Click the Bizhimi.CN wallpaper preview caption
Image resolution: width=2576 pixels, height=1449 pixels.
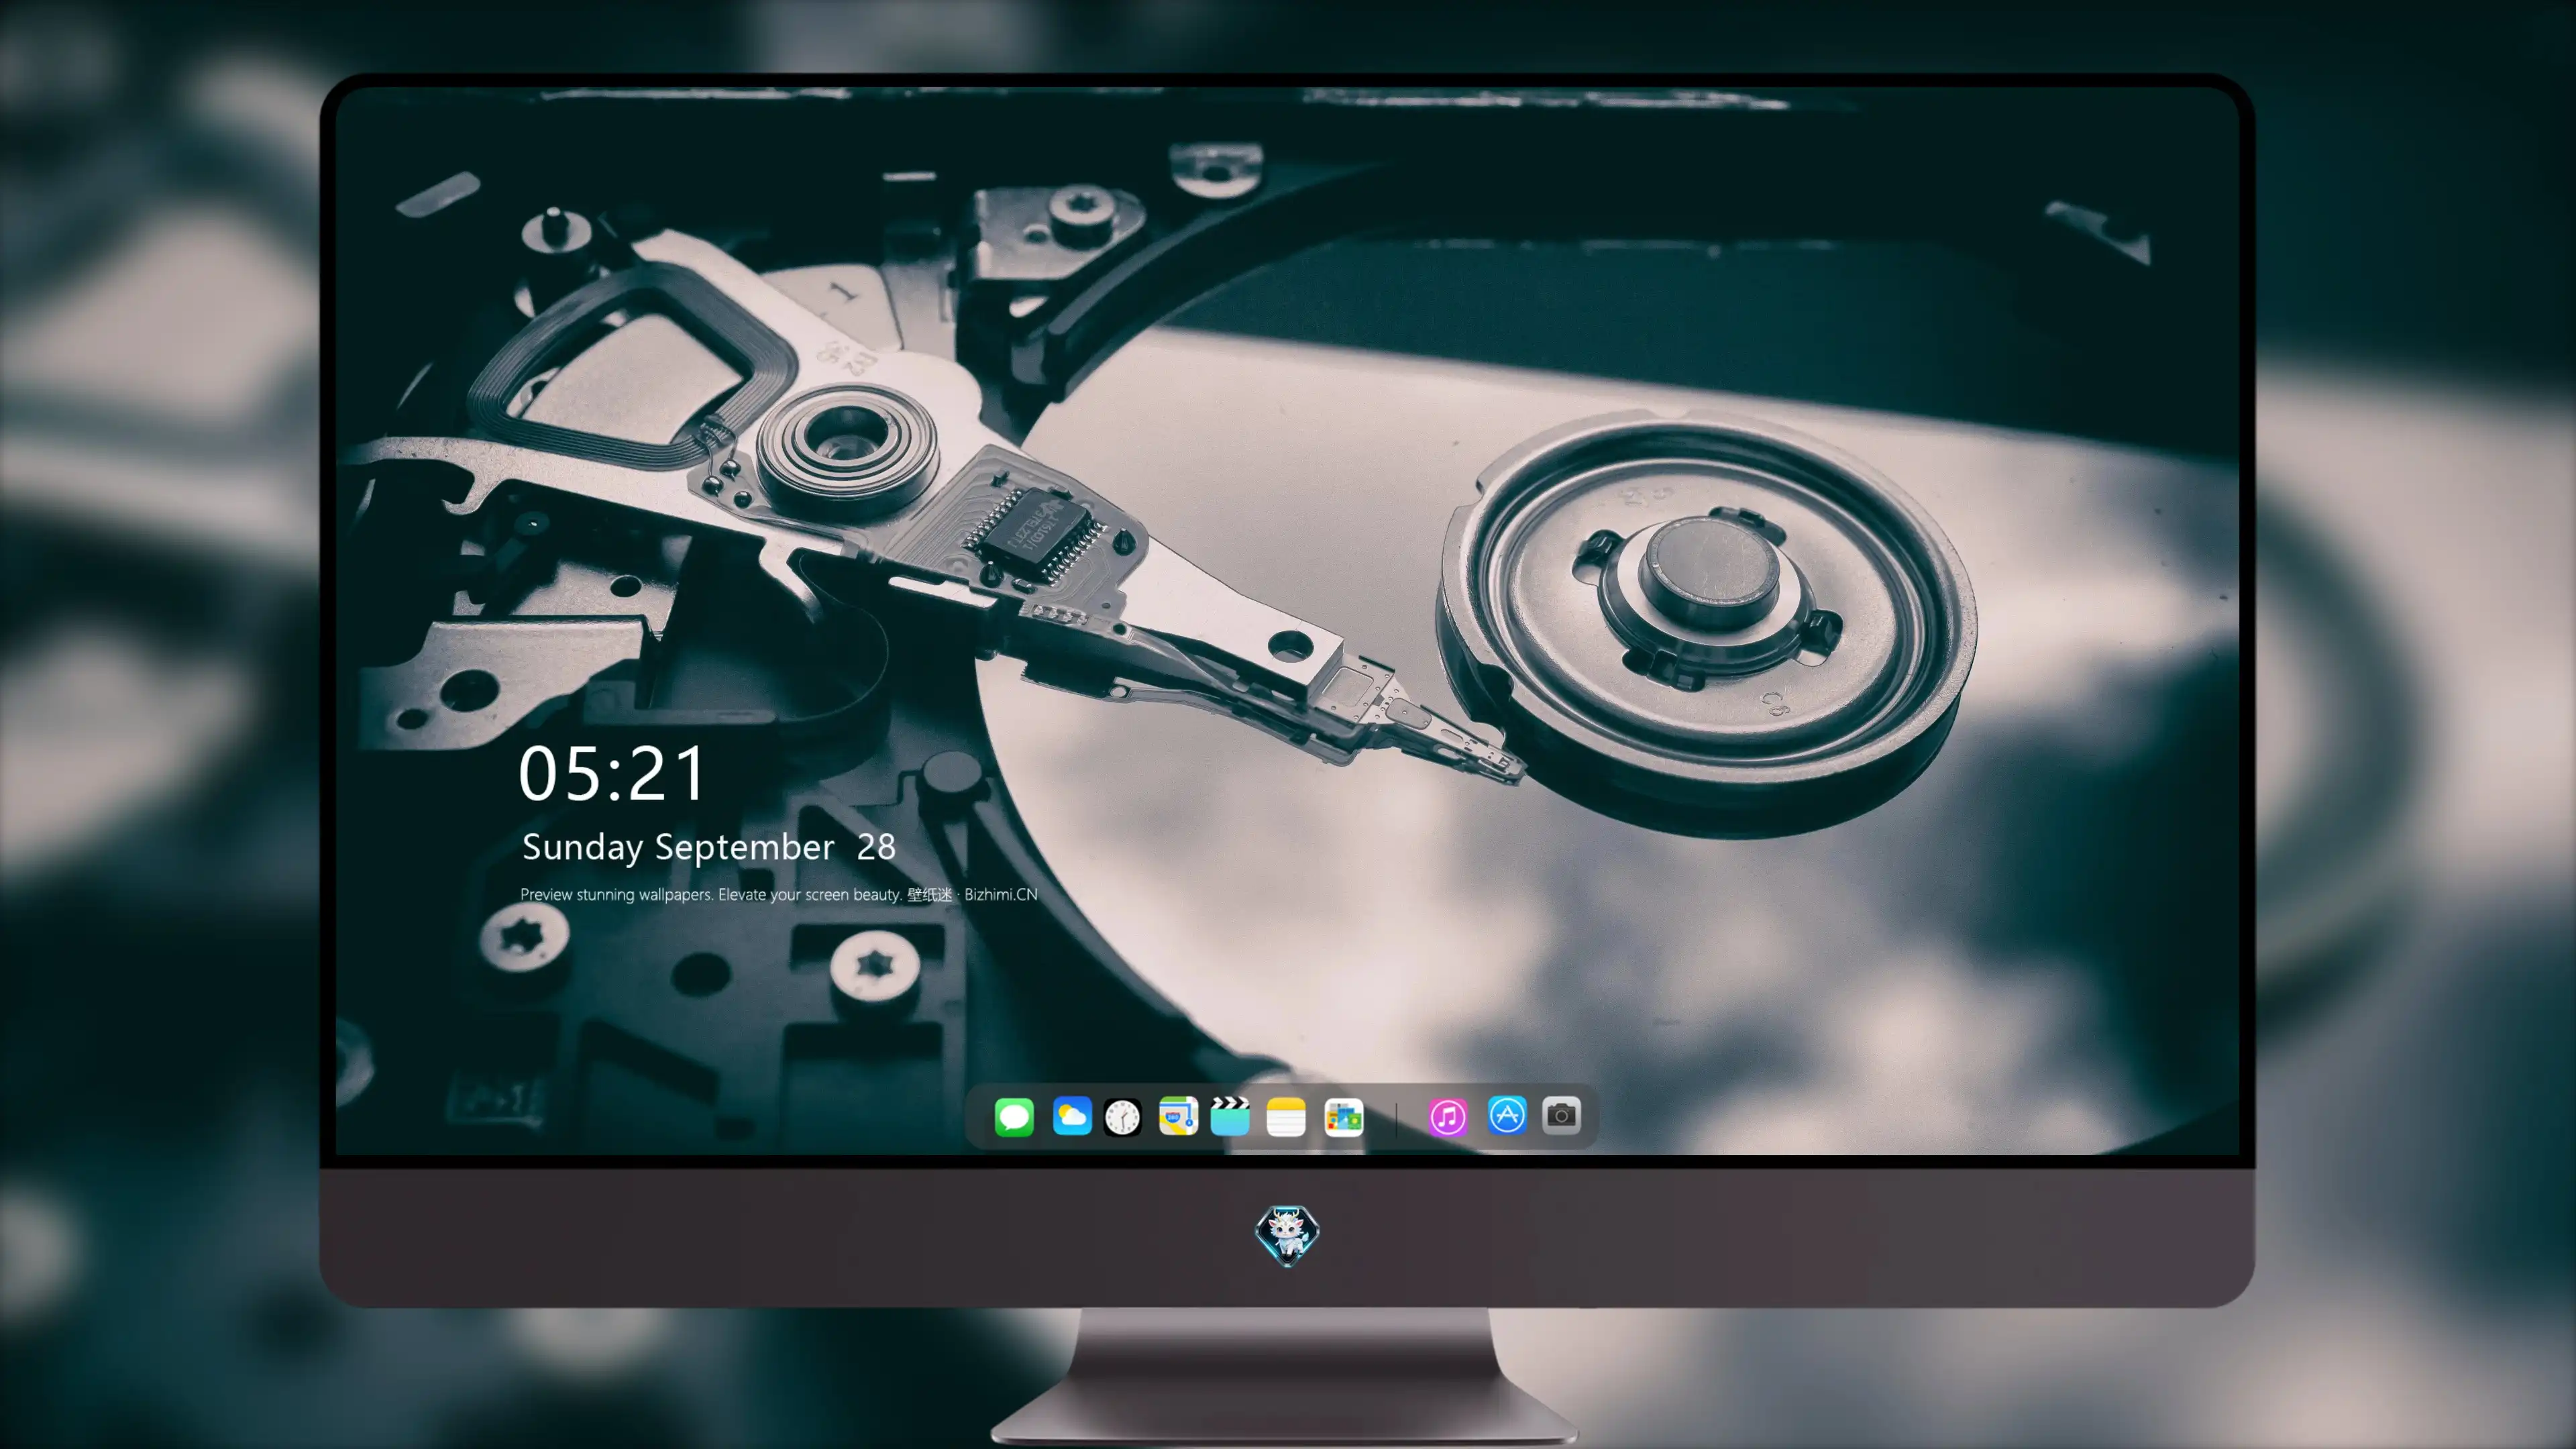point(778,894)
